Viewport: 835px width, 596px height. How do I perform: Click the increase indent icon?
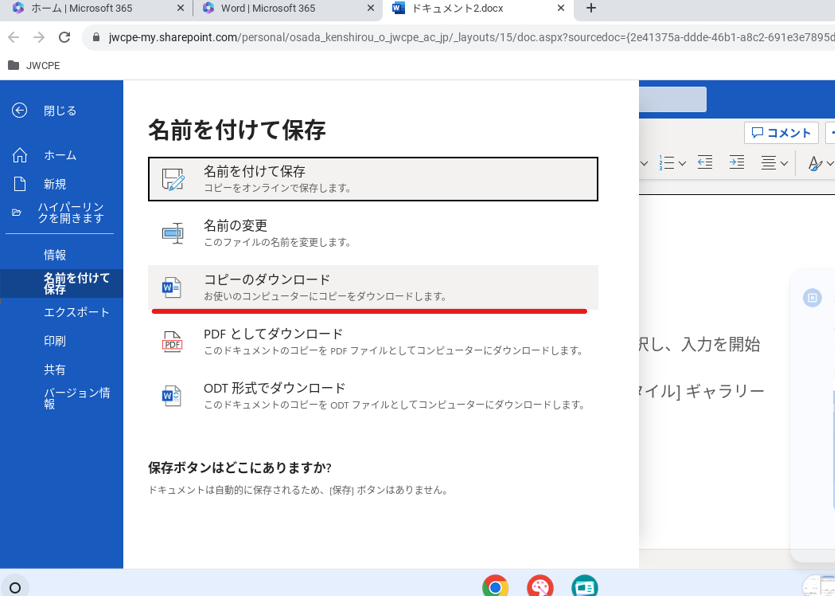point(736,162)
